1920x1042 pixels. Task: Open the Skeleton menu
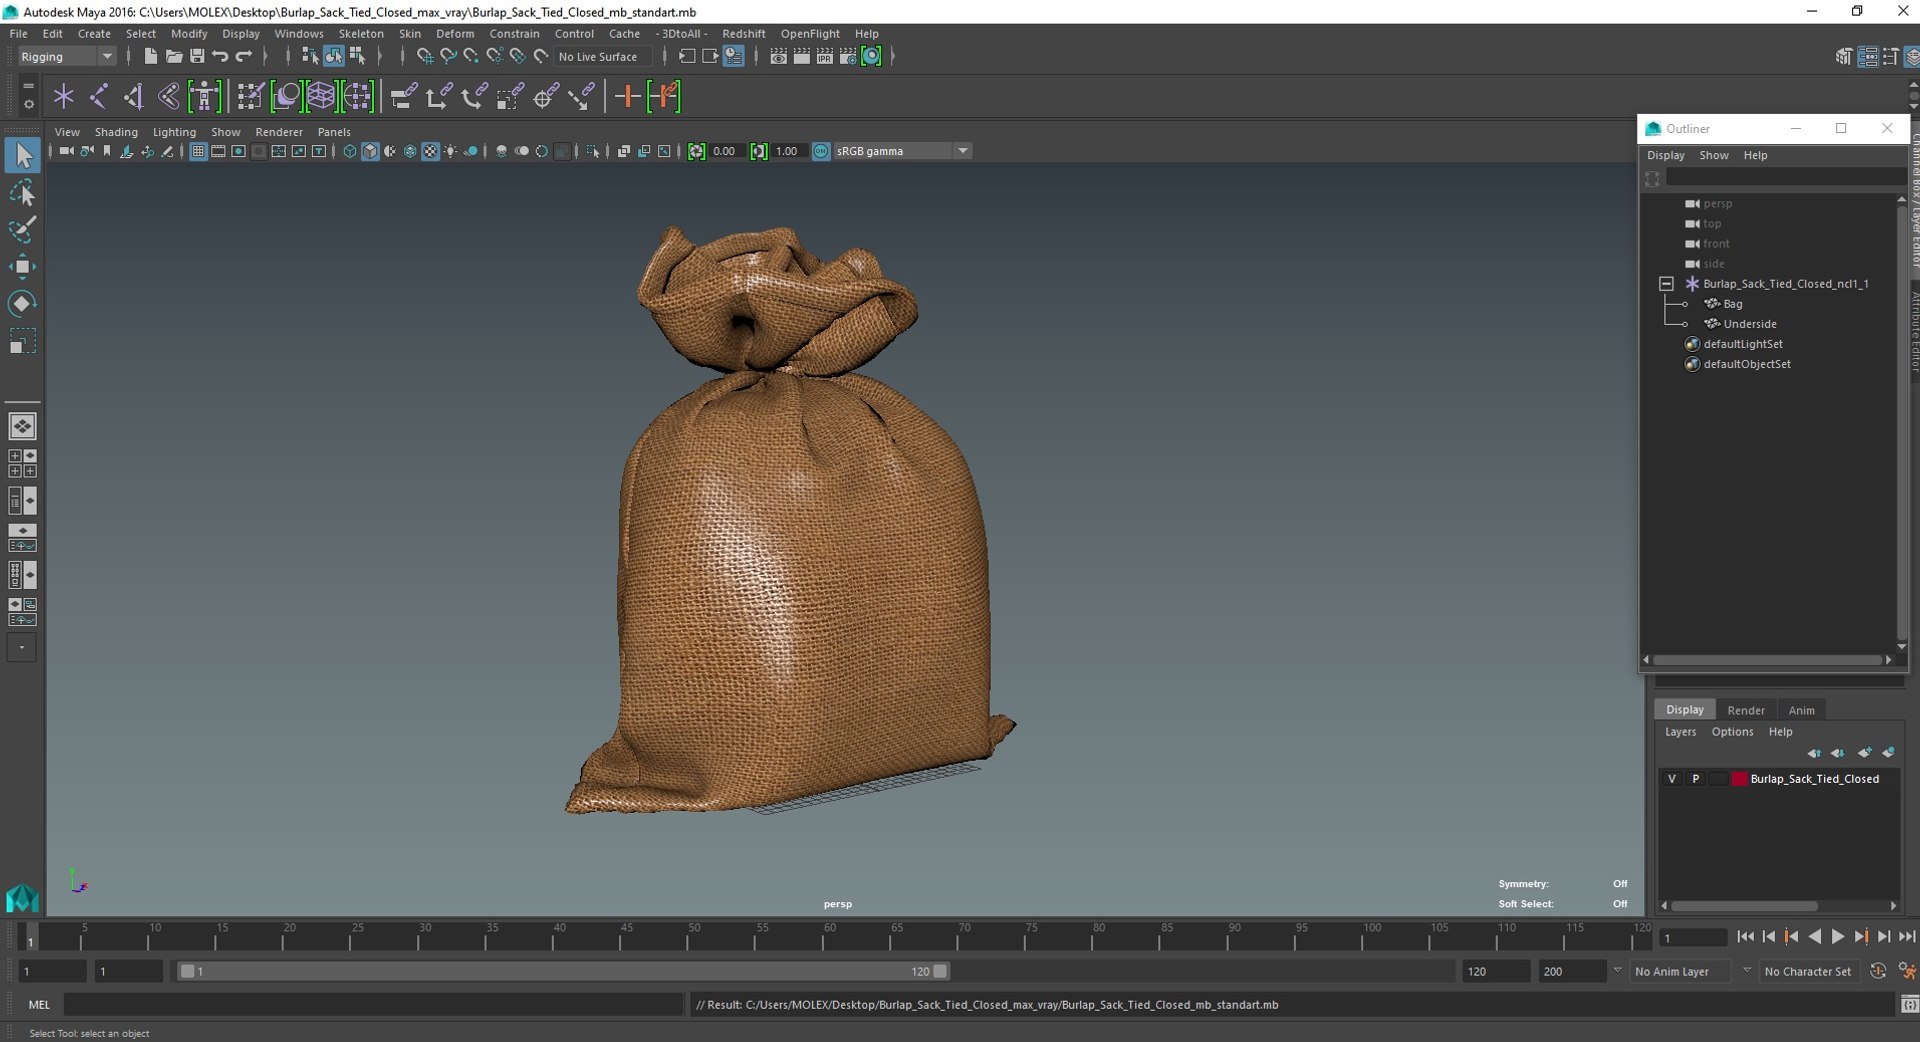[361, 33]
